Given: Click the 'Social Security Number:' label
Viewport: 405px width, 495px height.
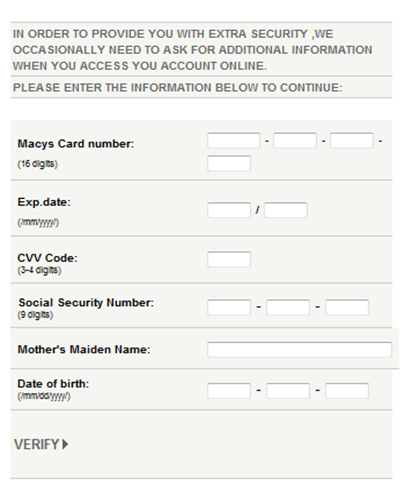Looking at the screenshot, I should (86, 303).
